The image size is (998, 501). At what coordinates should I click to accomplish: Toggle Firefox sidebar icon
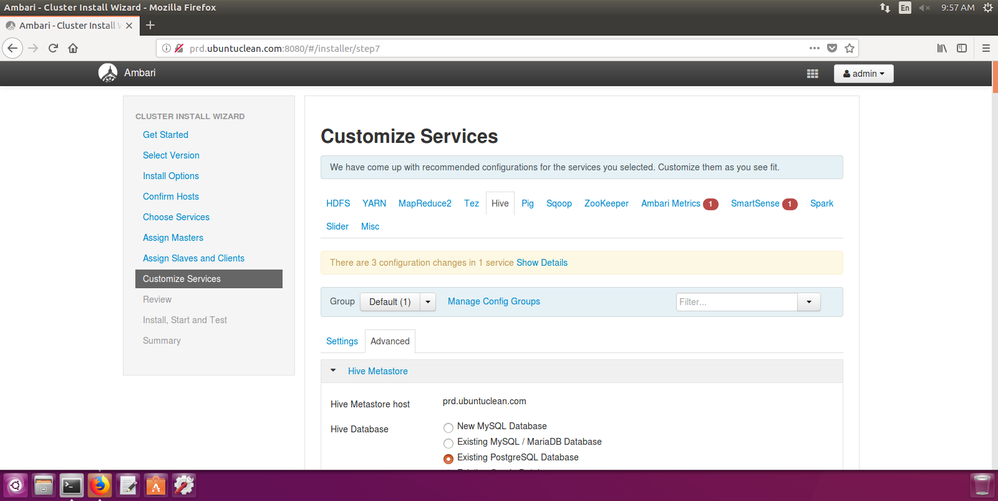962,48
